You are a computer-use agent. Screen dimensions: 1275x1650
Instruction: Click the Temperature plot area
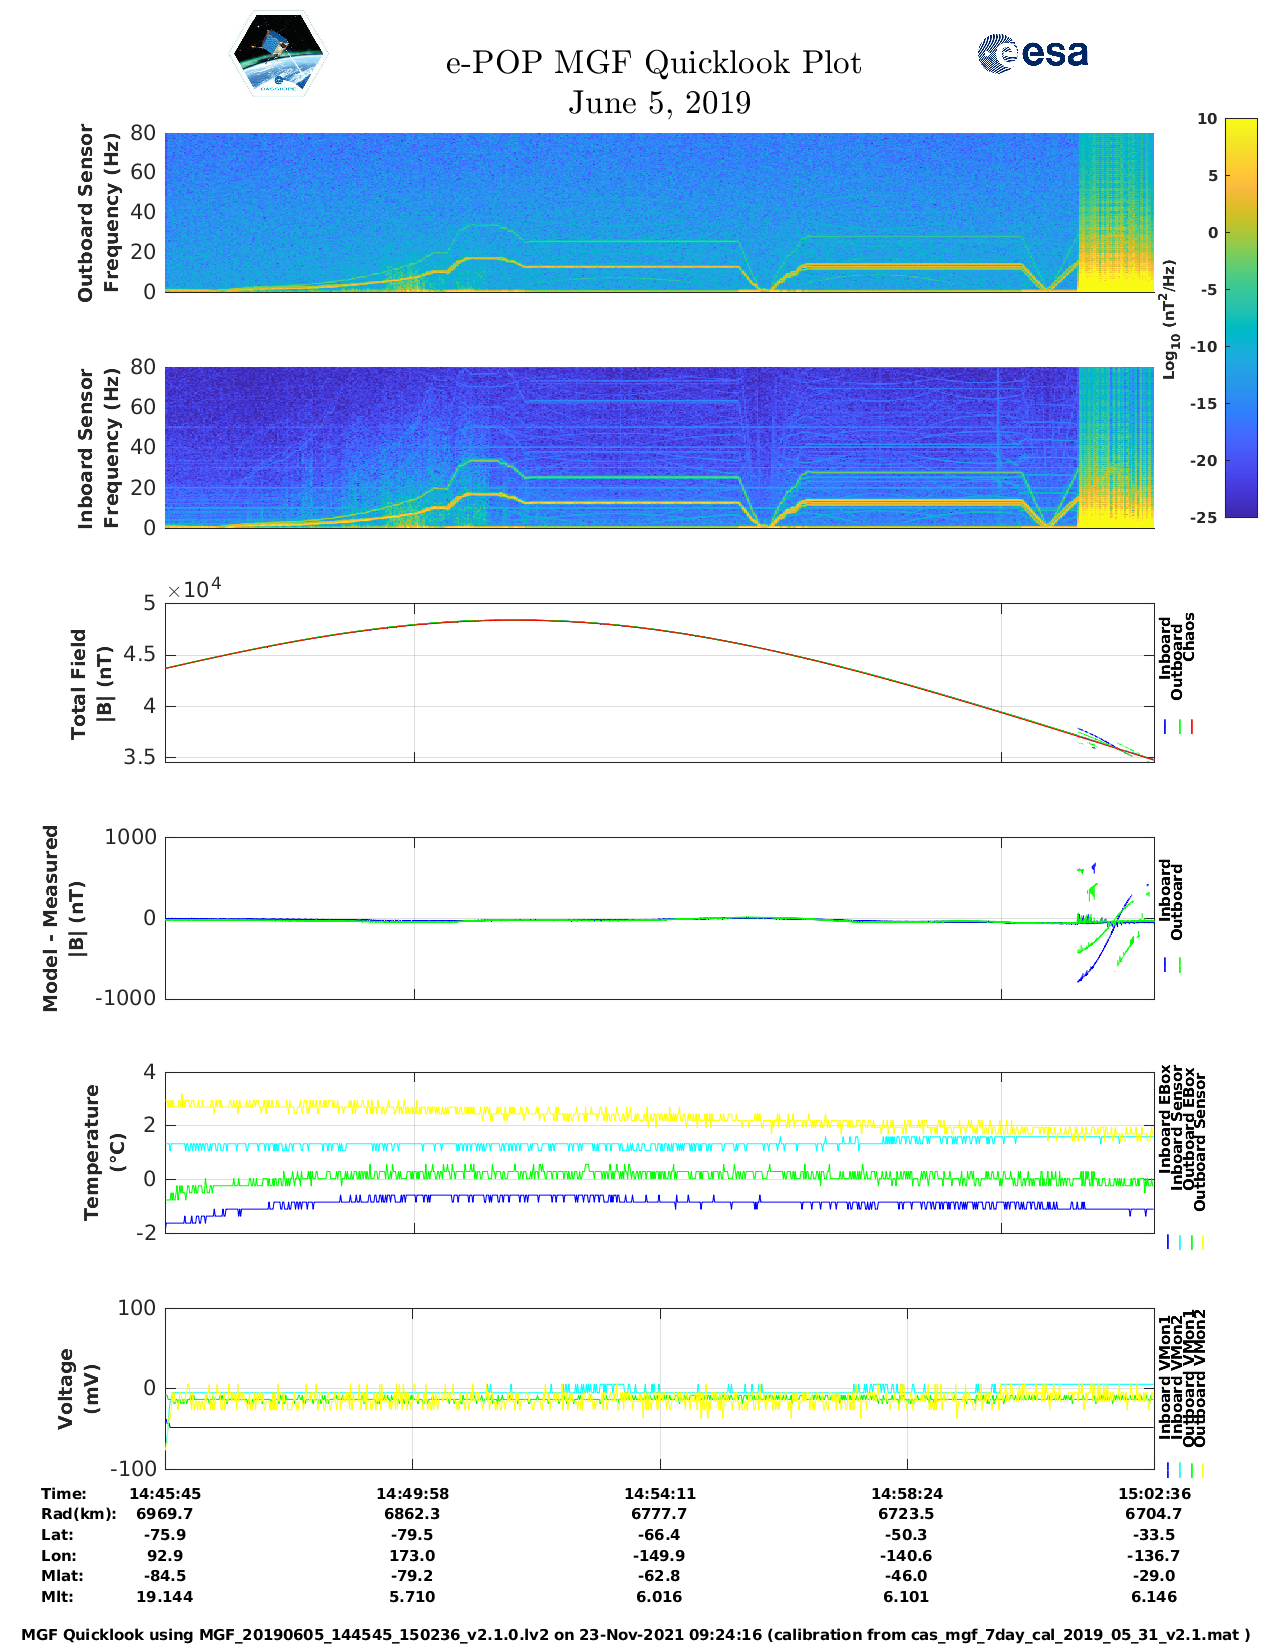pyautogui.click(x=659, y=1151)
